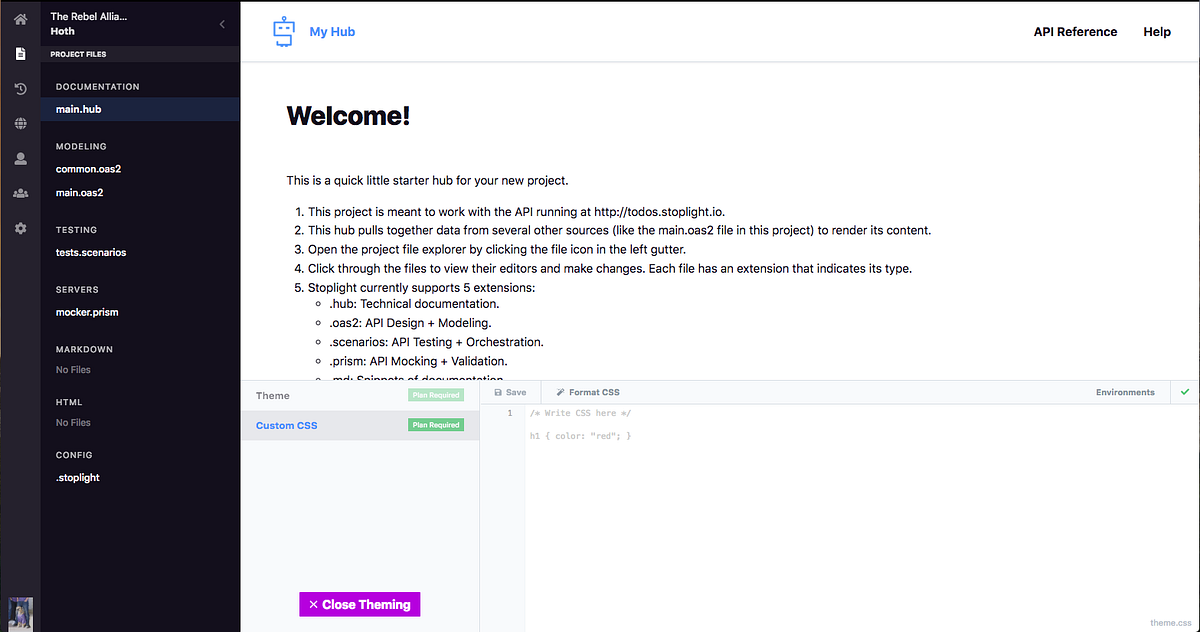The width and height of the screenshot is (1200, 632).
Task: Select the Home icon in the left sidebar
Action: tap(20, 18)
